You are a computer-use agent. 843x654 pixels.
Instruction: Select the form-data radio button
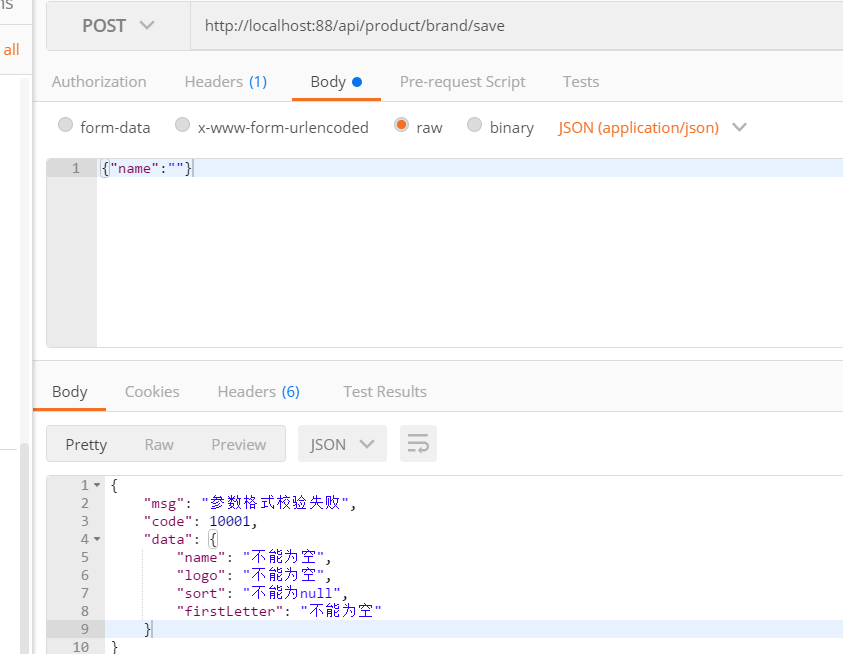[x=66, y=126]
